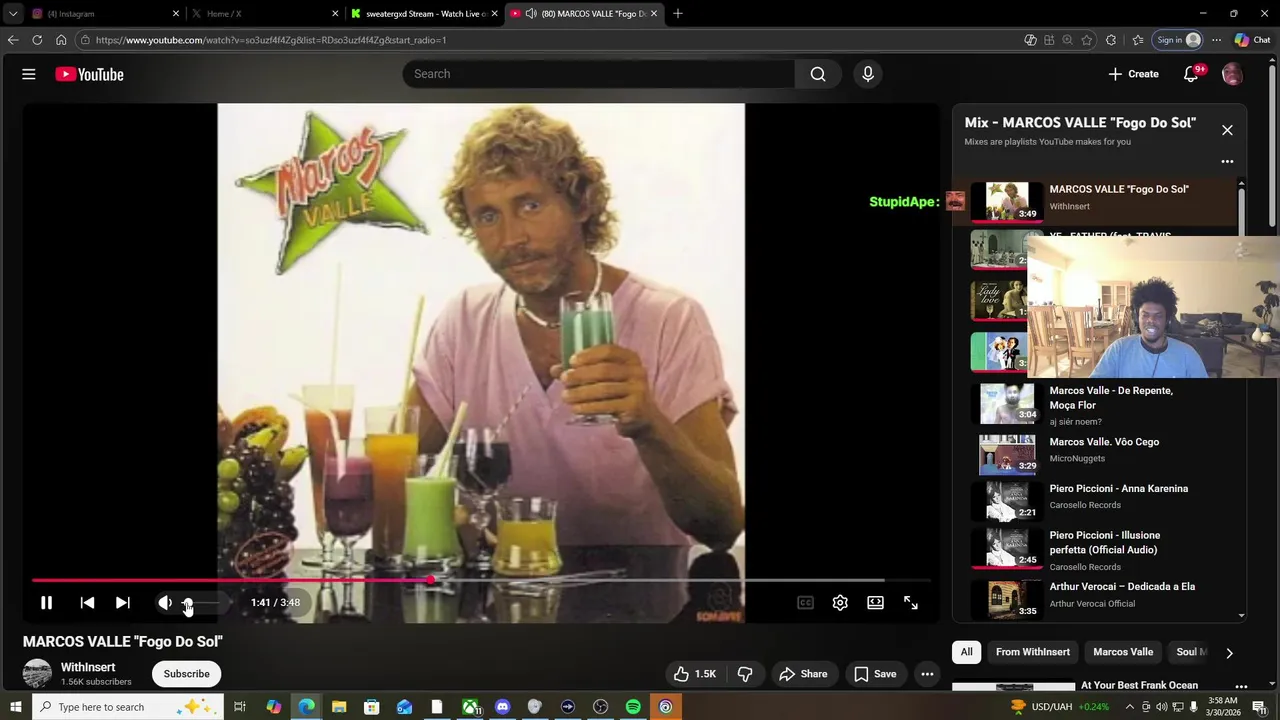1280x720 pixels.
Task: Open the Mix playlist three-dot options
Action: (1227, 161)
